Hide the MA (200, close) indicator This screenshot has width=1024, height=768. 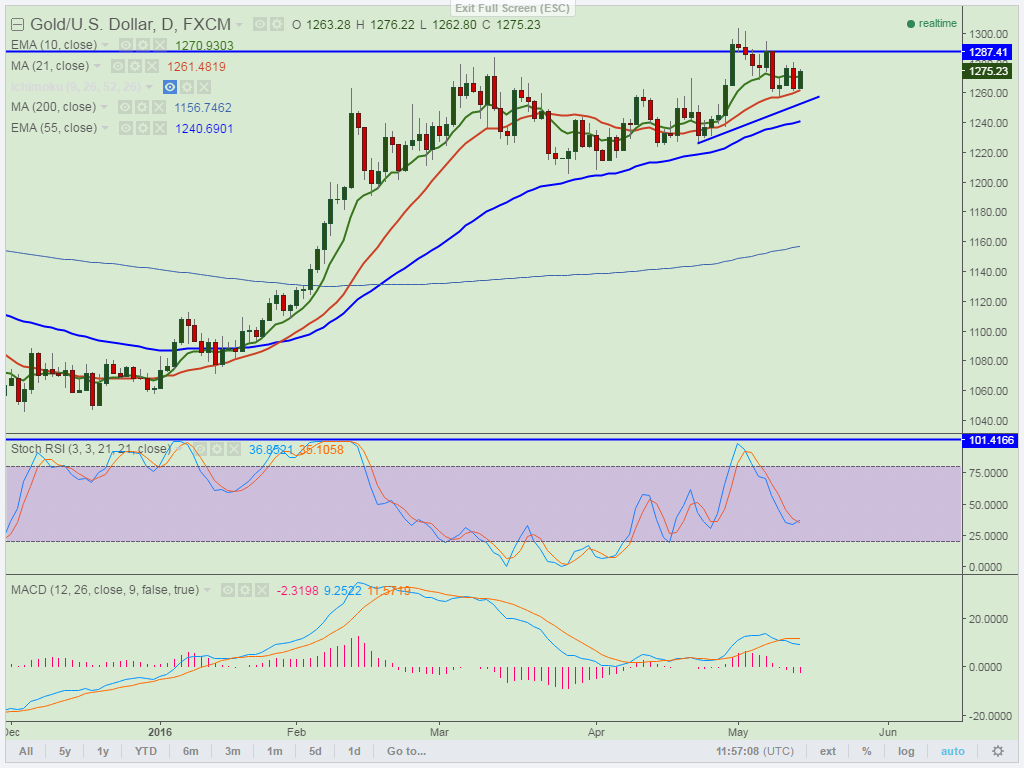click(125, 107)
